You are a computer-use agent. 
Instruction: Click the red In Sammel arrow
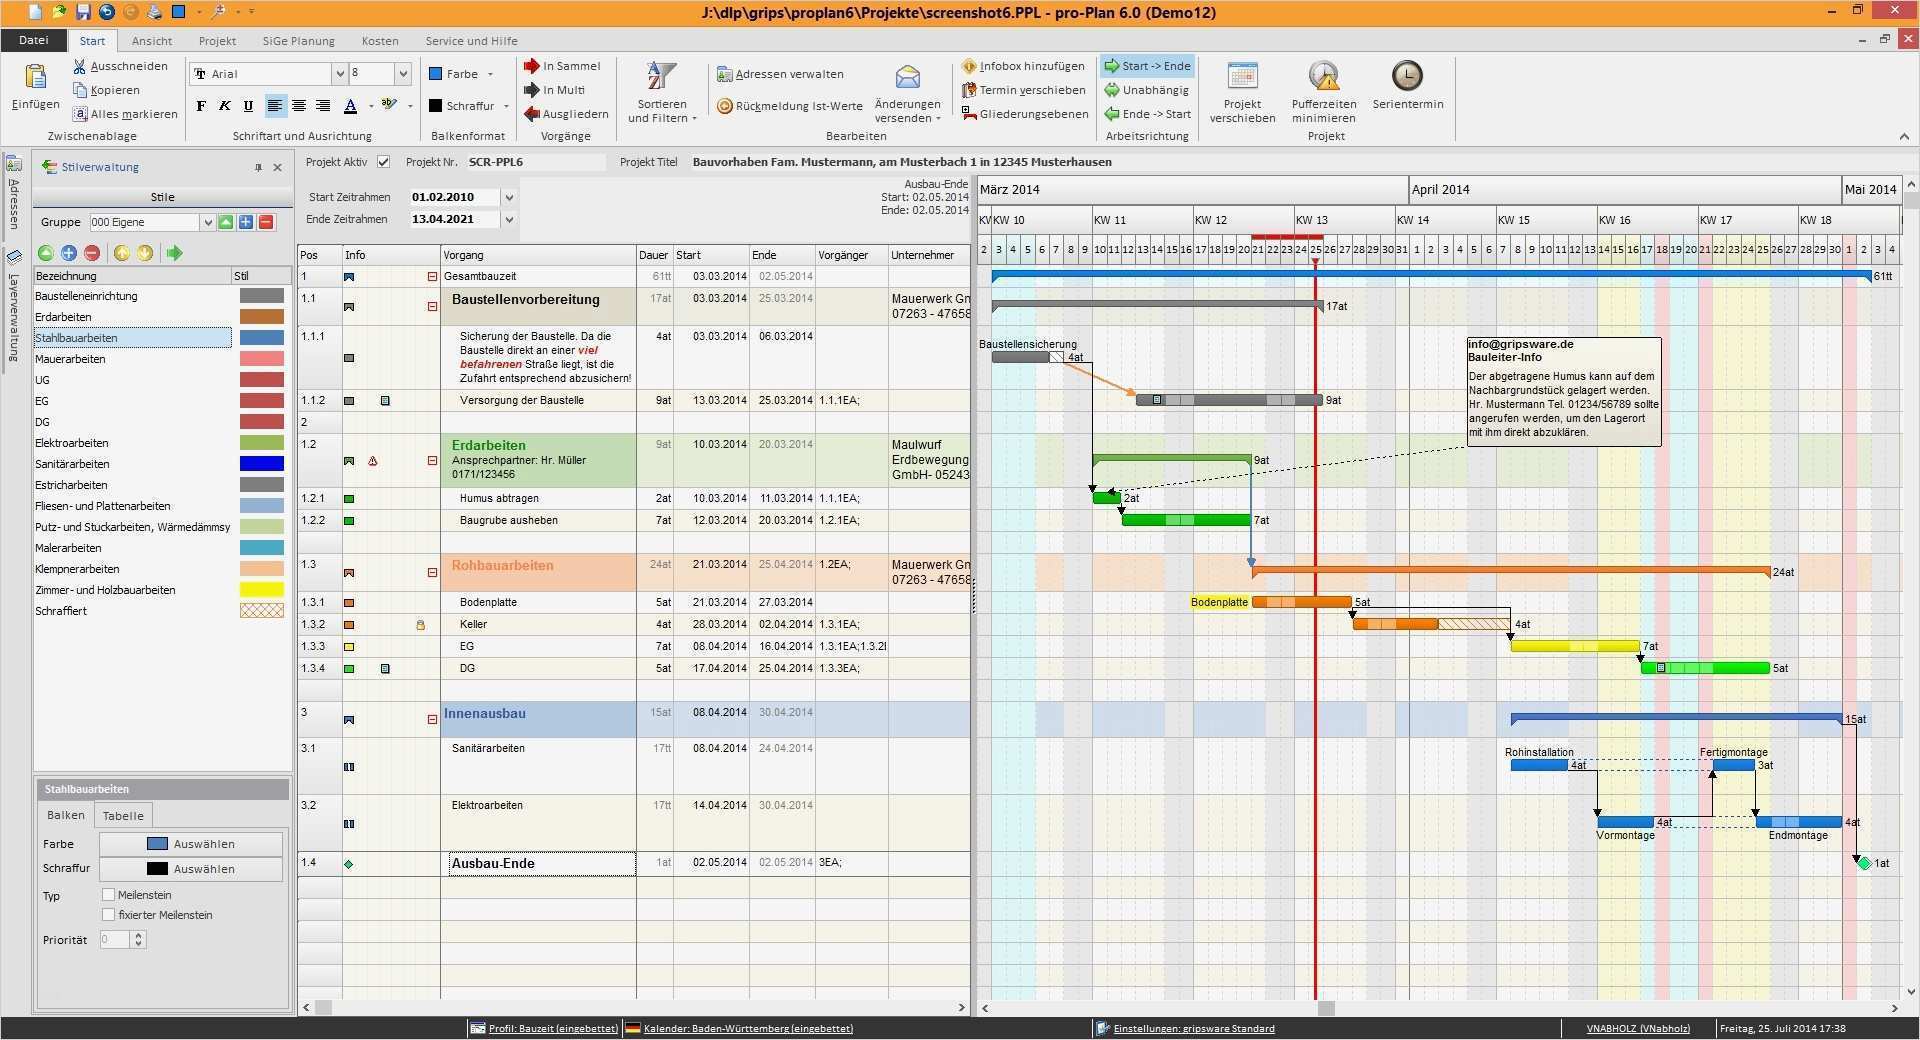point(532,66)
